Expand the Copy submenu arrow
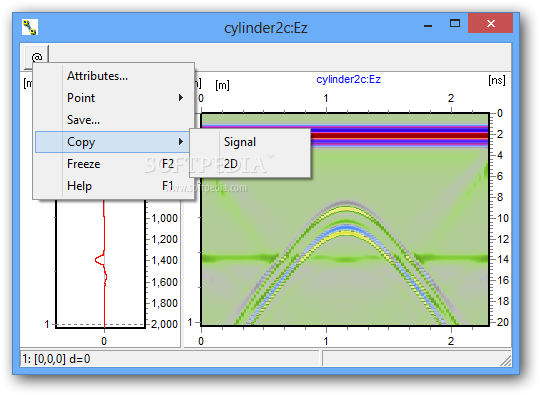The image size is (540, 395). click(x=180, y=142)
